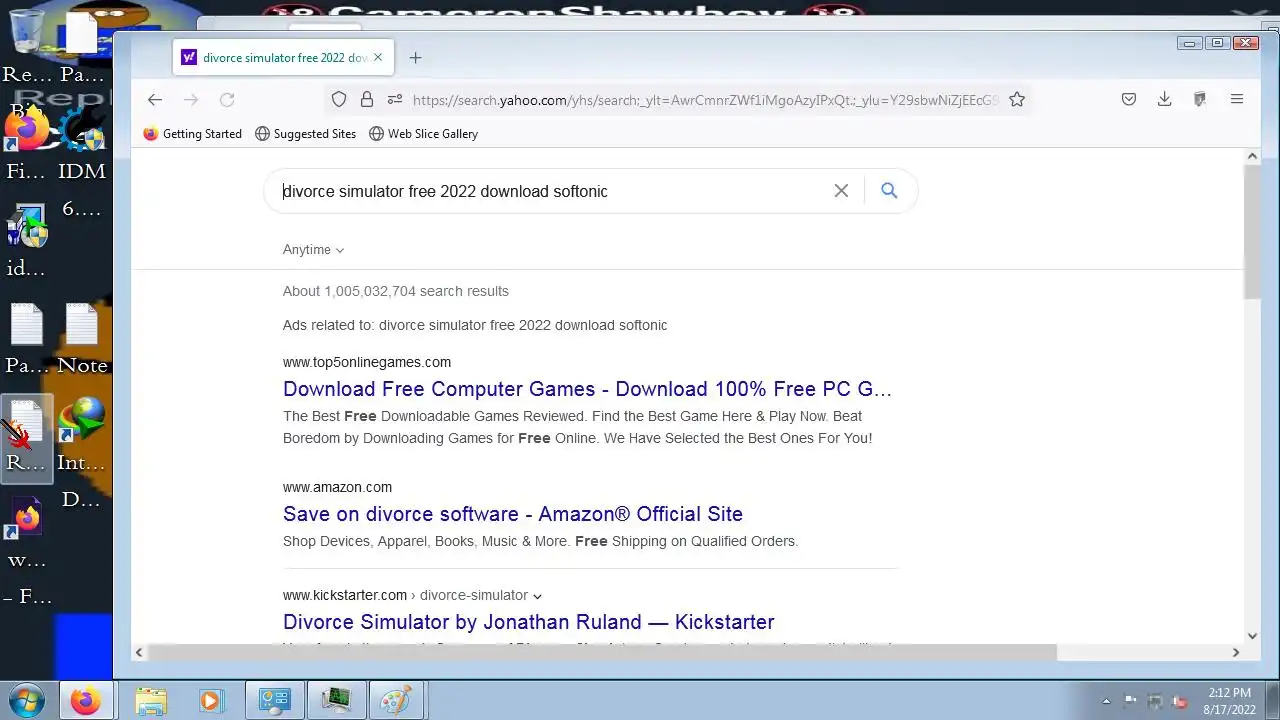Click the www.amazon.com URL text
1280x720 pixels.
337,487
